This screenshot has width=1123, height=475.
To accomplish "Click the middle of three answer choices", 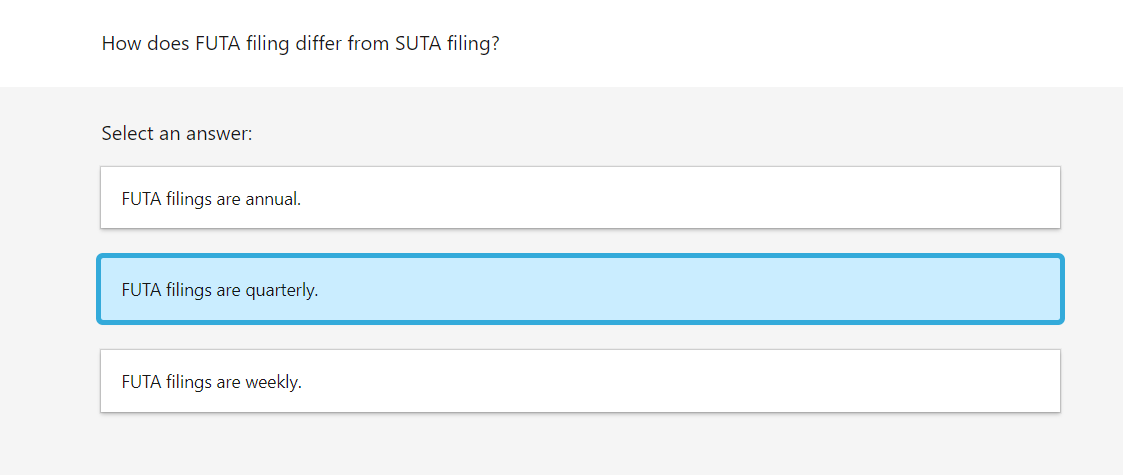I will (580, 290).
